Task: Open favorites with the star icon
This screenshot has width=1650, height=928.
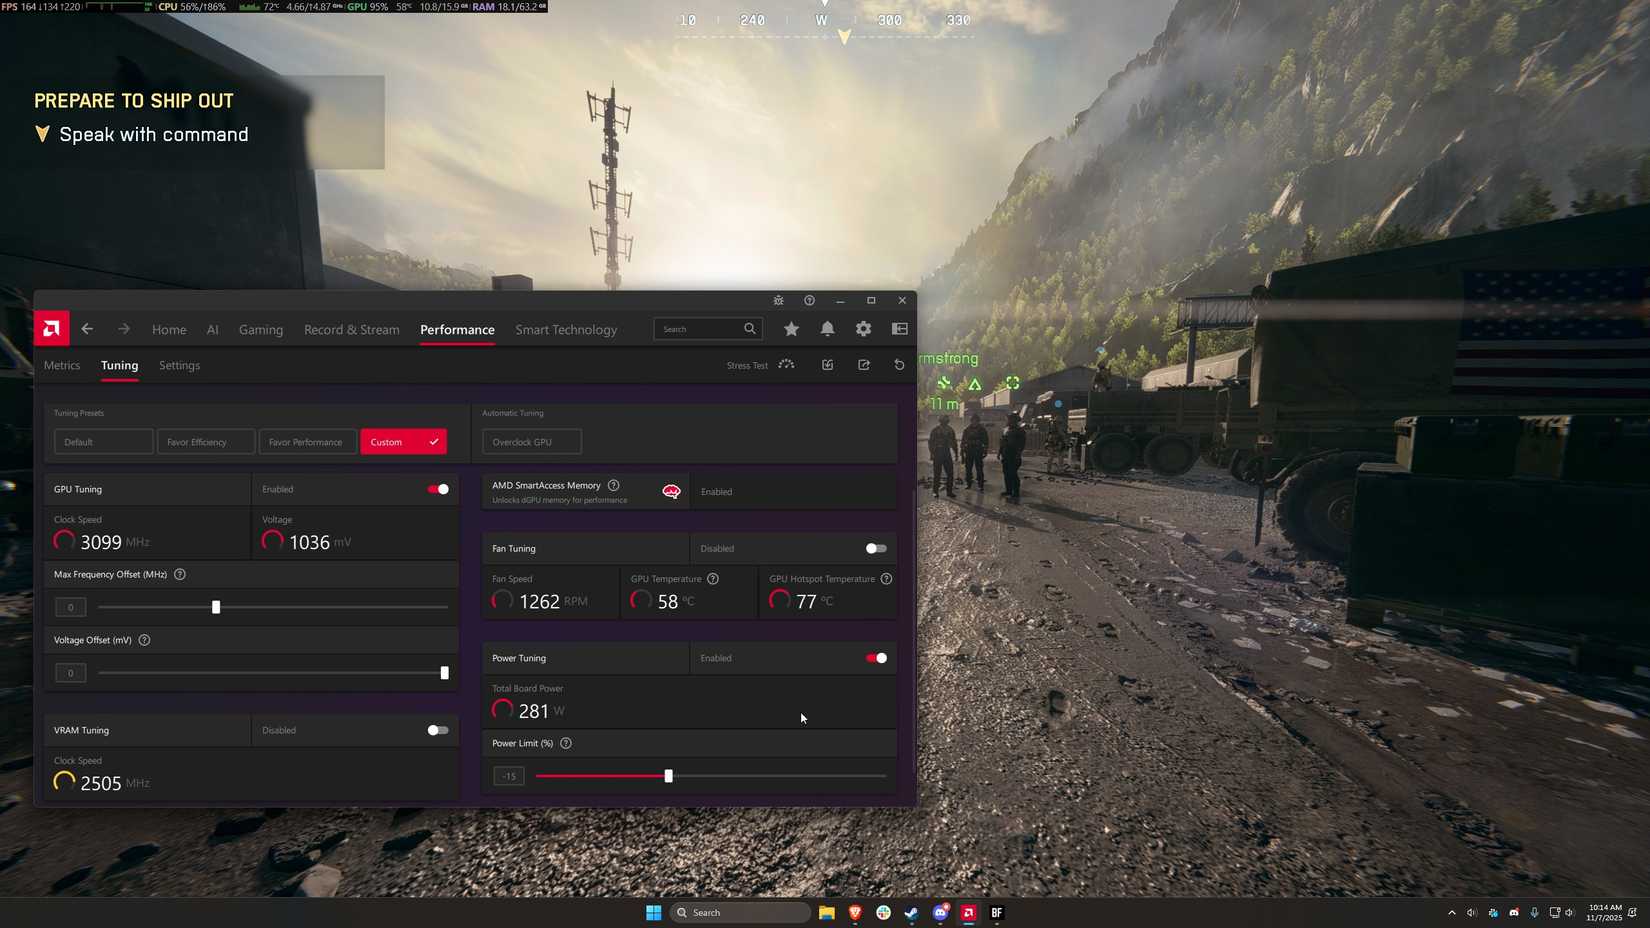Action: 791,328
